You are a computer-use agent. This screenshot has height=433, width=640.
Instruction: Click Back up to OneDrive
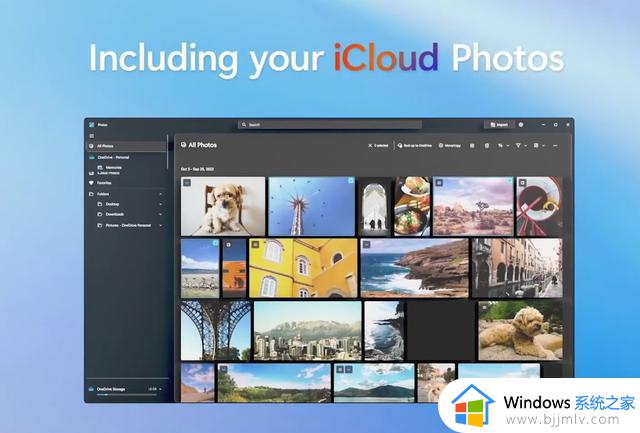(x=414, y=145)
